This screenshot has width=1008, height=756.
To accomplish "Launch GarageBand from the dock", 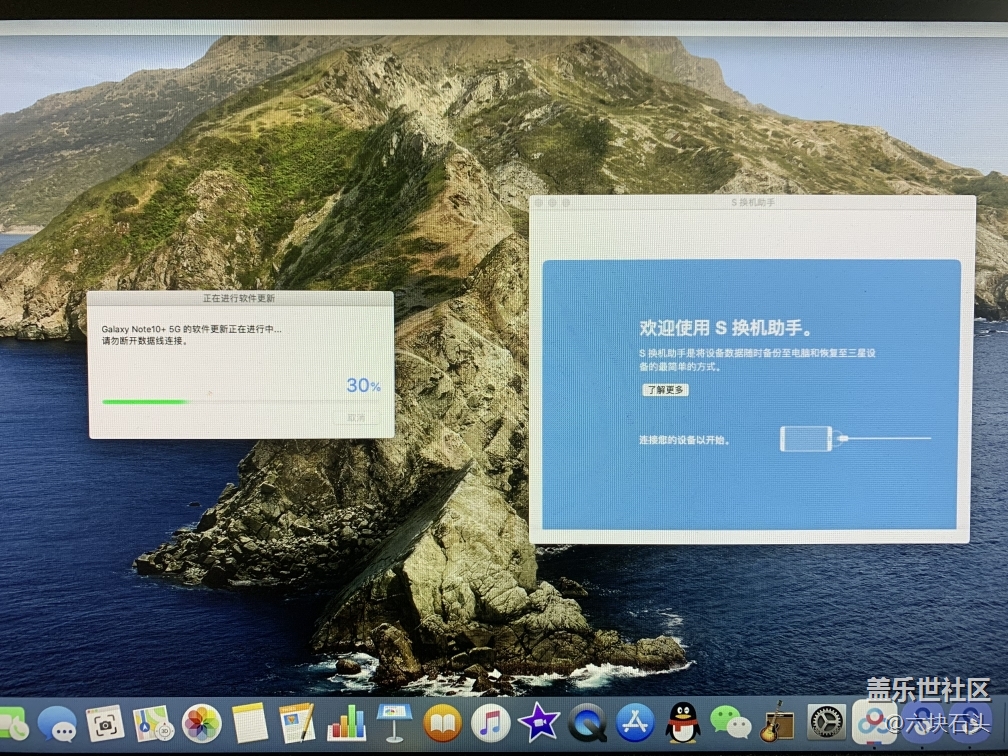I will point(775,723).
